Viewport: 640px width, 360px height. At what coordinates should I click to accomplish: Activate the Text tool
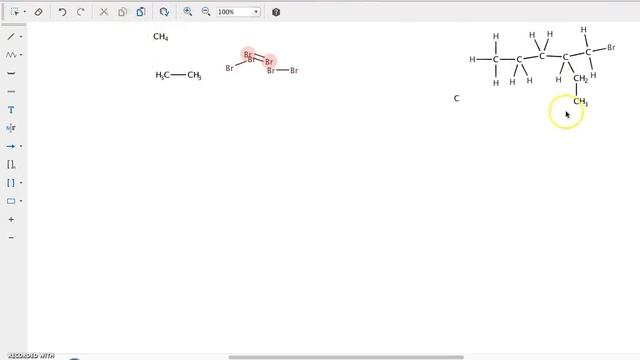click(x=11, y=110)
